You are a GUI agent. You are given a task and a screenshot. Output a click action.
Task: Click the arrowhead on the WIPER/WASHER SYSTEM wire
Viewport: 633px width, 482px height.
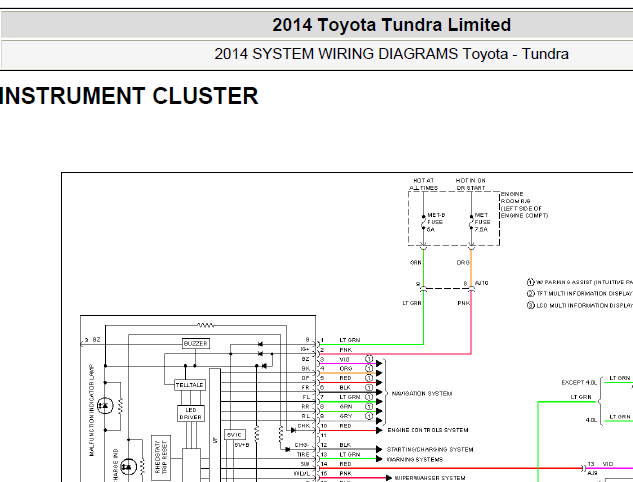point(389,478)
